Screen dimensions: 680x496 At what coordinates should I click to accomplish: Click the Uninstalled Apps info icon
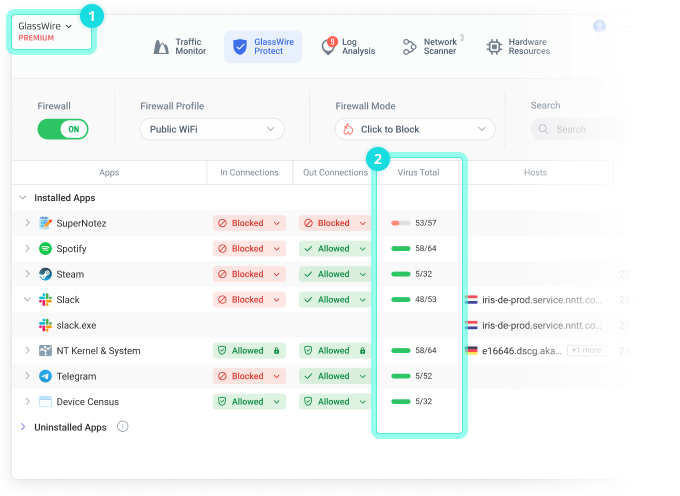coord(123,427)
